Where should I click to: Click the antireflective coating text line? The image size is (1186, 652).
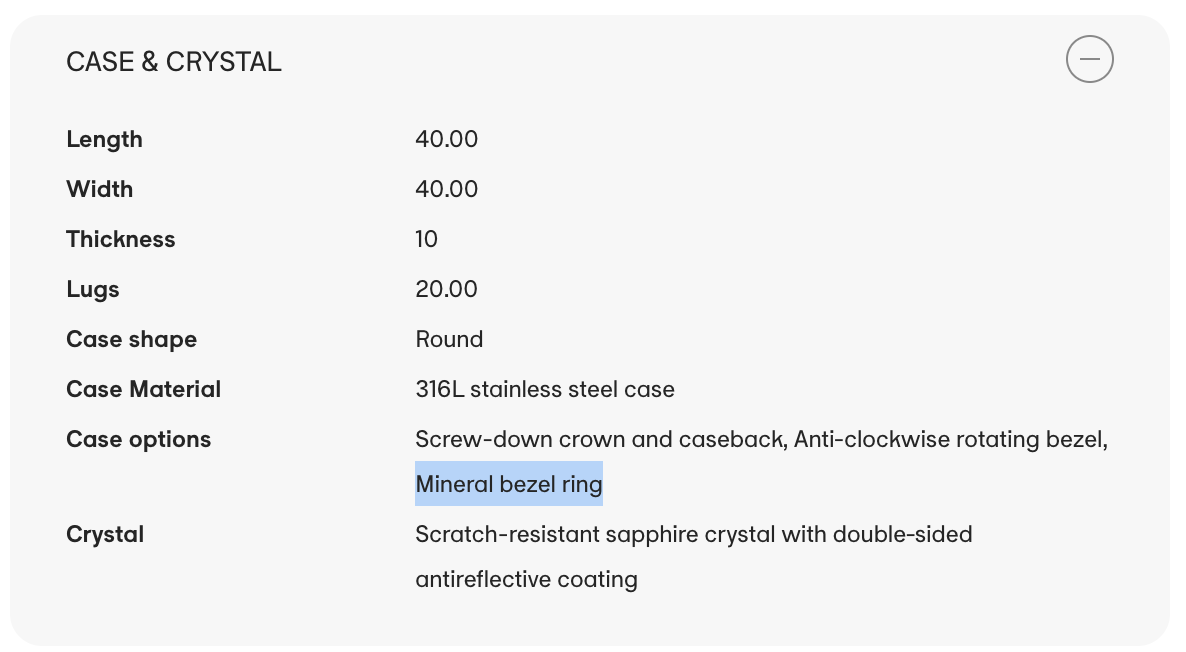point(526,579)
